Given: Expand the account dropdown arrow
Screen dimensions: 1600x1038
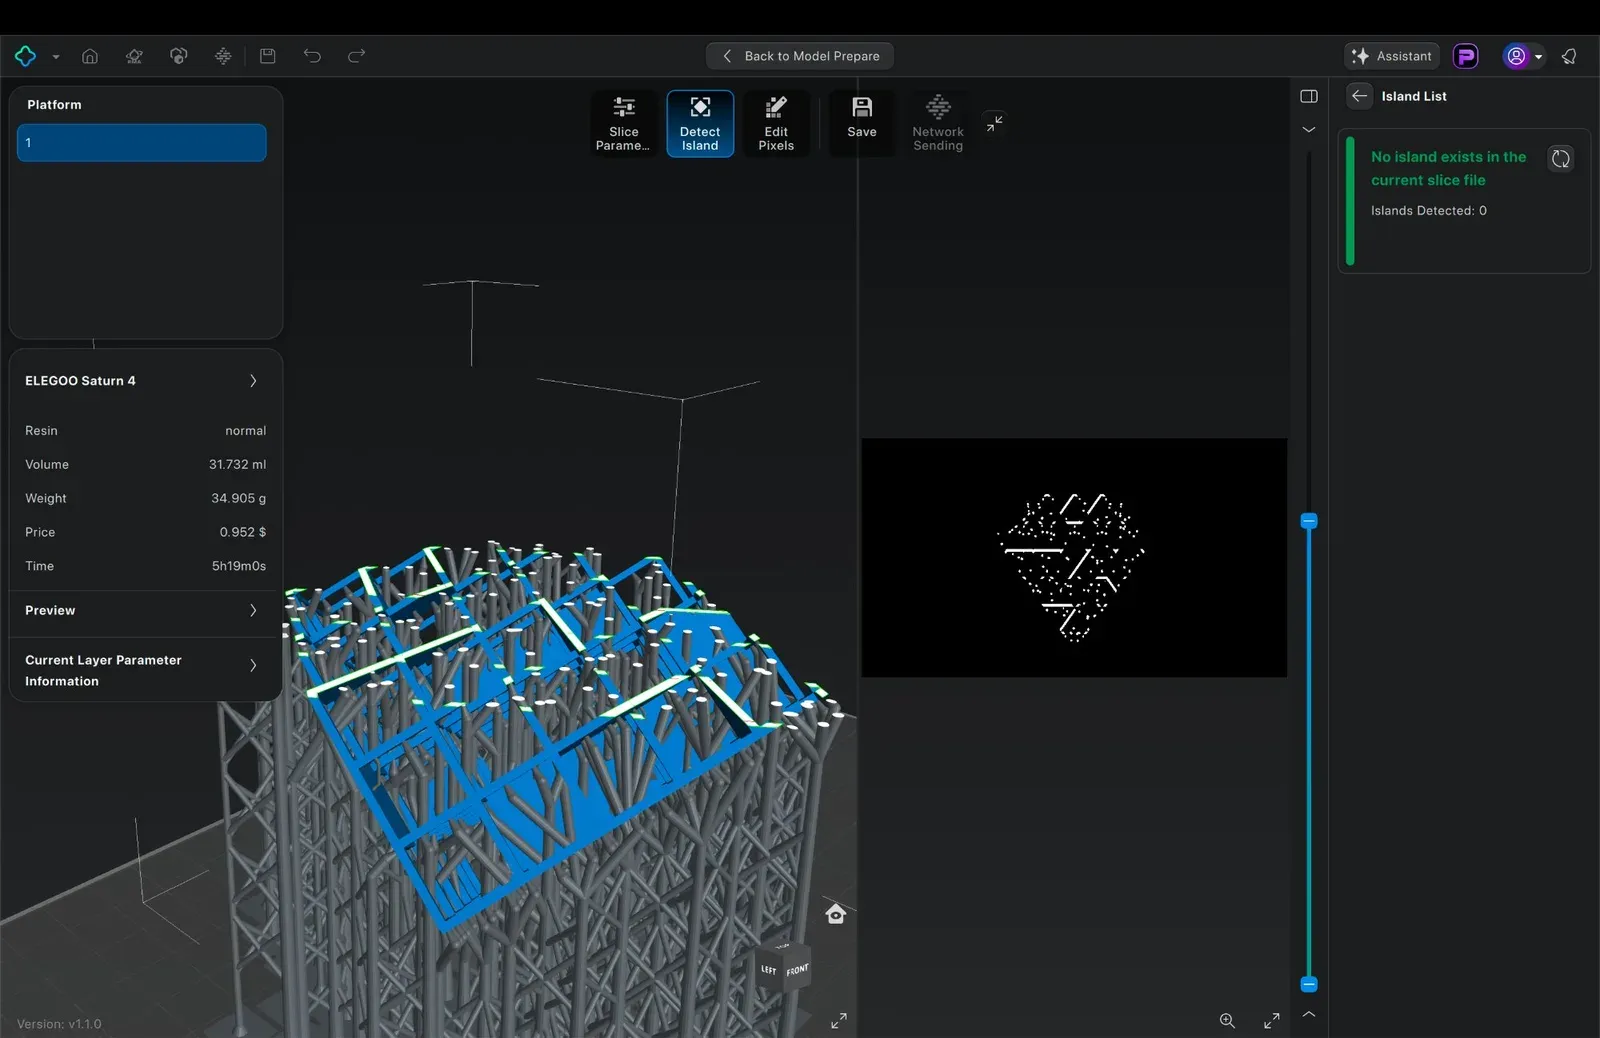Looking at the screenshot, I should (x=1538, y=57).
